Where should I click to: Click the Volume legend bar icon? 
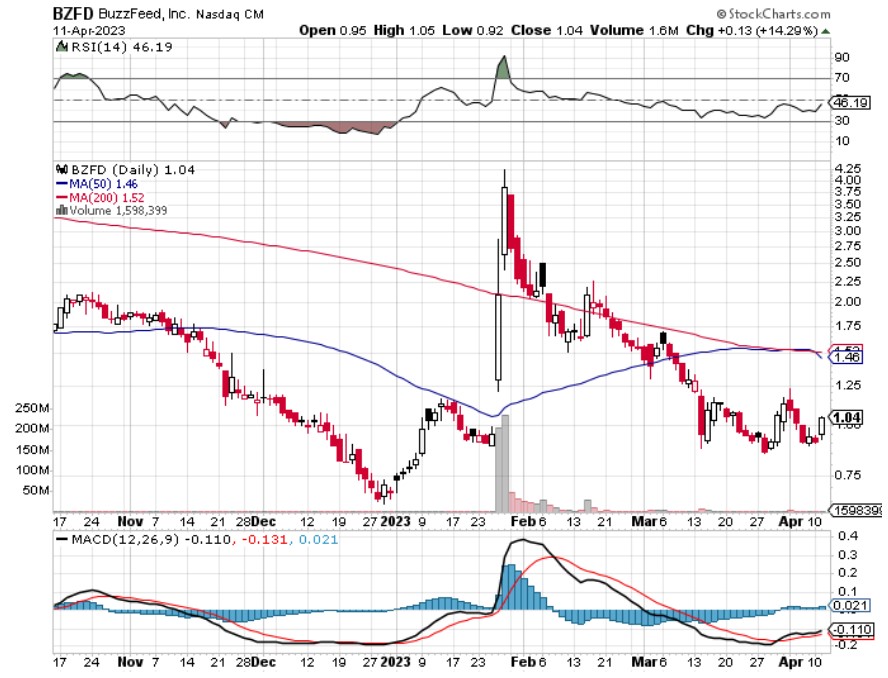click(x=59, y=211)
